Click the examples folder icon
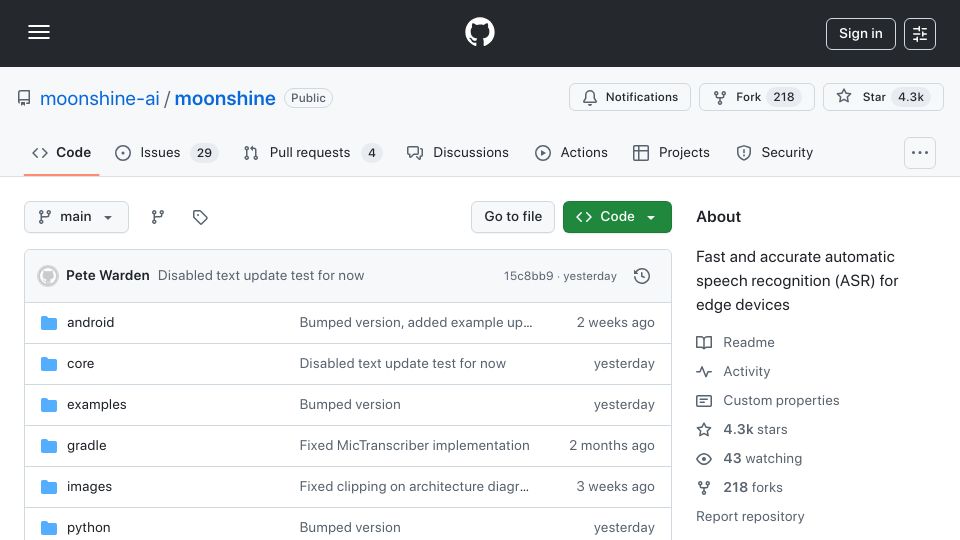This screenshot has height=540, width=960. pyautogui.click(x=49, y=405)
